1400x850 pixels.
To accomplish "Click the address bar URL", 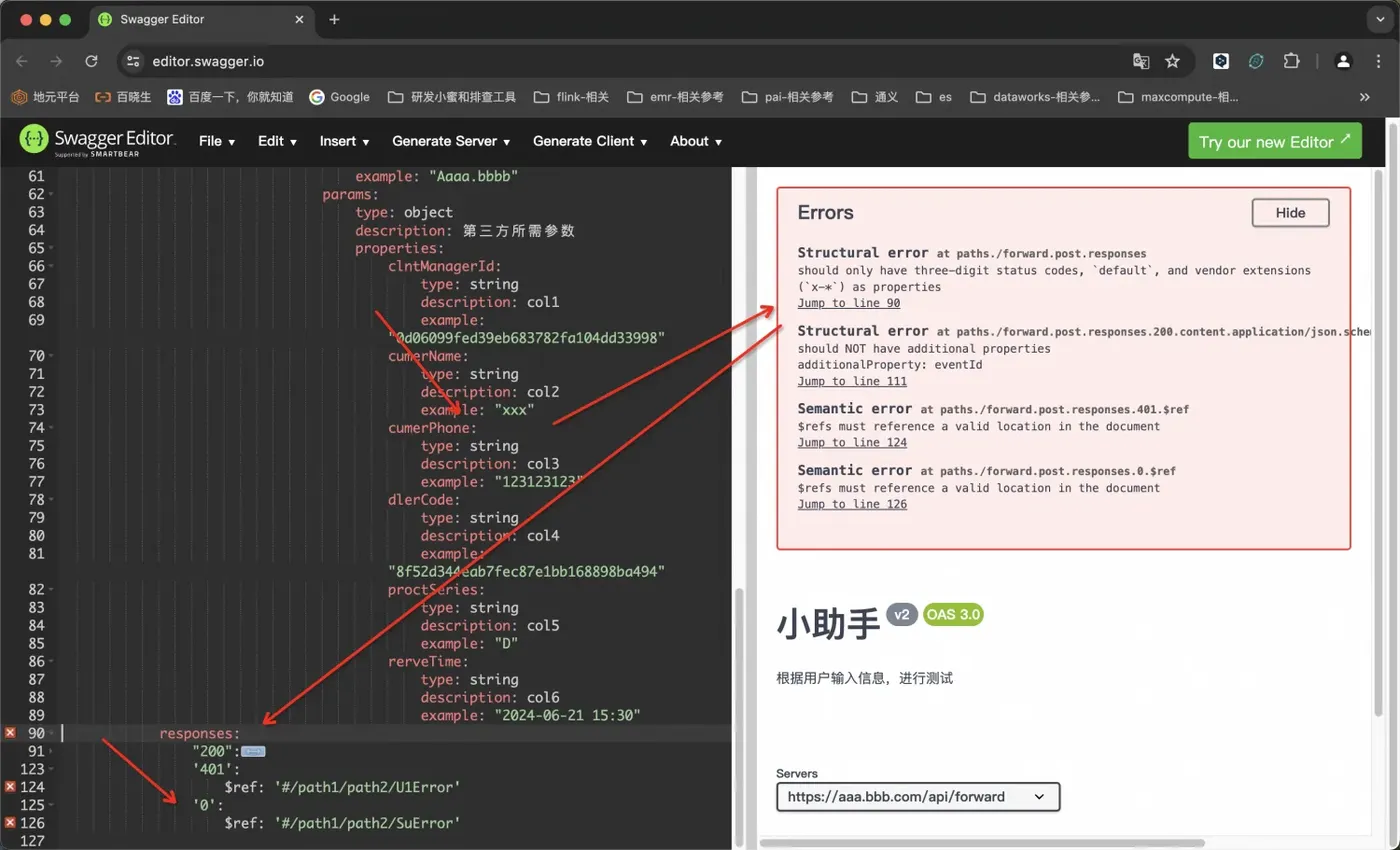I will (208, 61).
